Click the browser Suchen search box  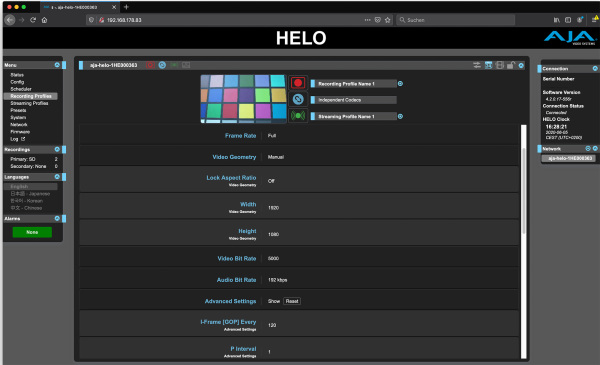(455, 20)
